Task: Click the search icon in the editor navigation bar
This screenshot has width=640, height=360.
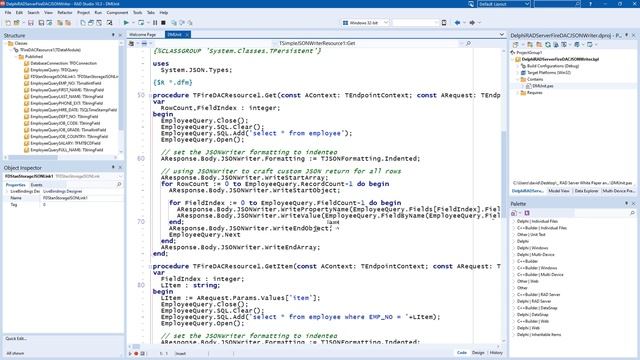Action: pyautogui.click(x=468, y=43)
